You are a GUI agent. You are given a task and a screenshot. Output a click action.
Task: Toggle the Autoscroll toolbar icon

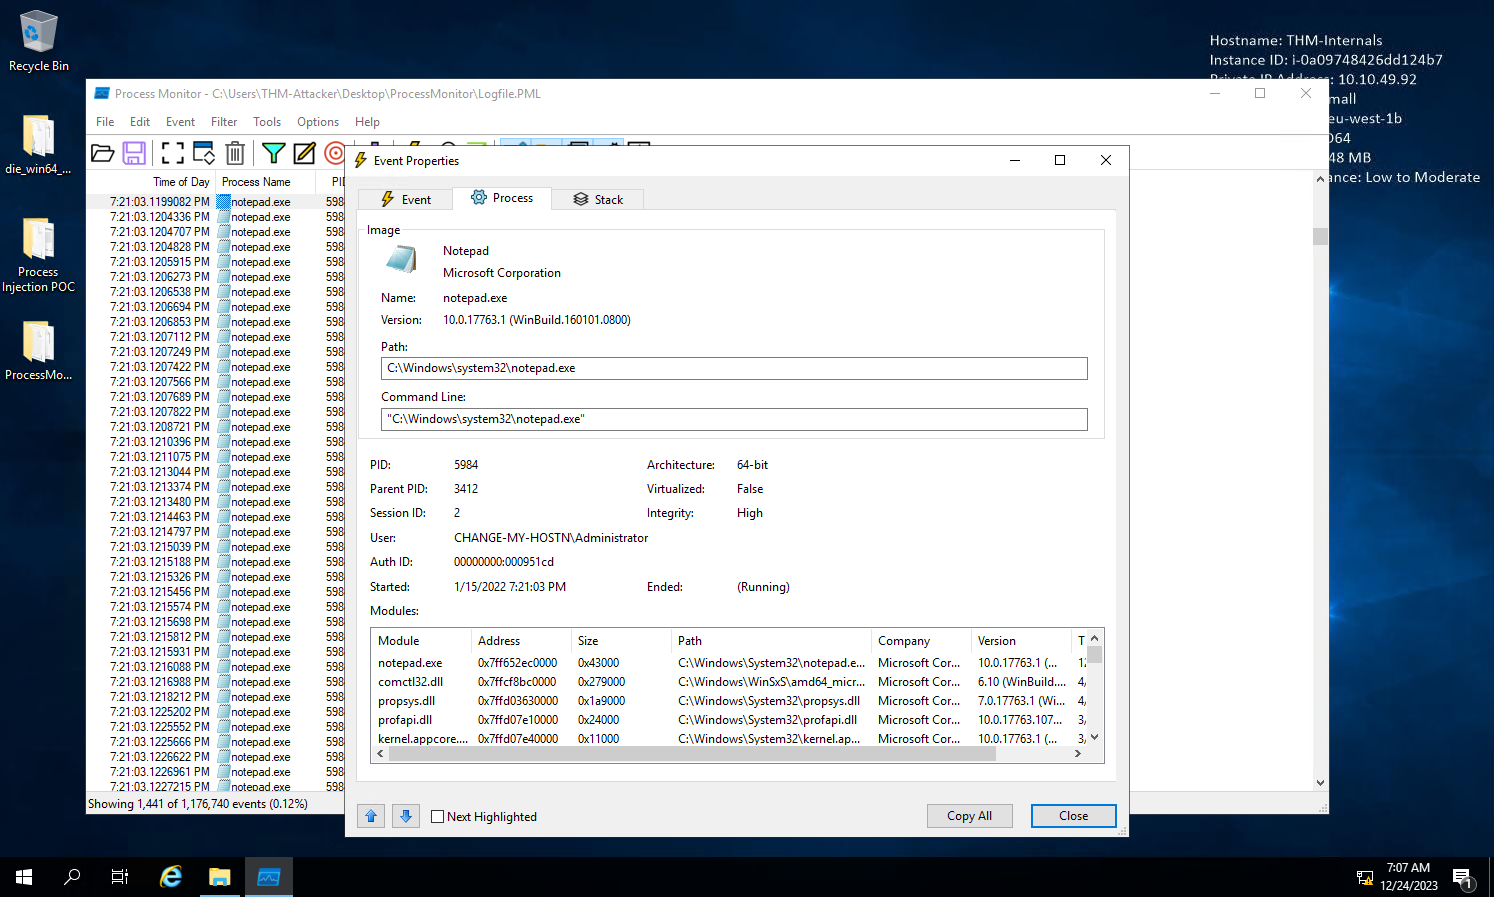click(204, 153)
